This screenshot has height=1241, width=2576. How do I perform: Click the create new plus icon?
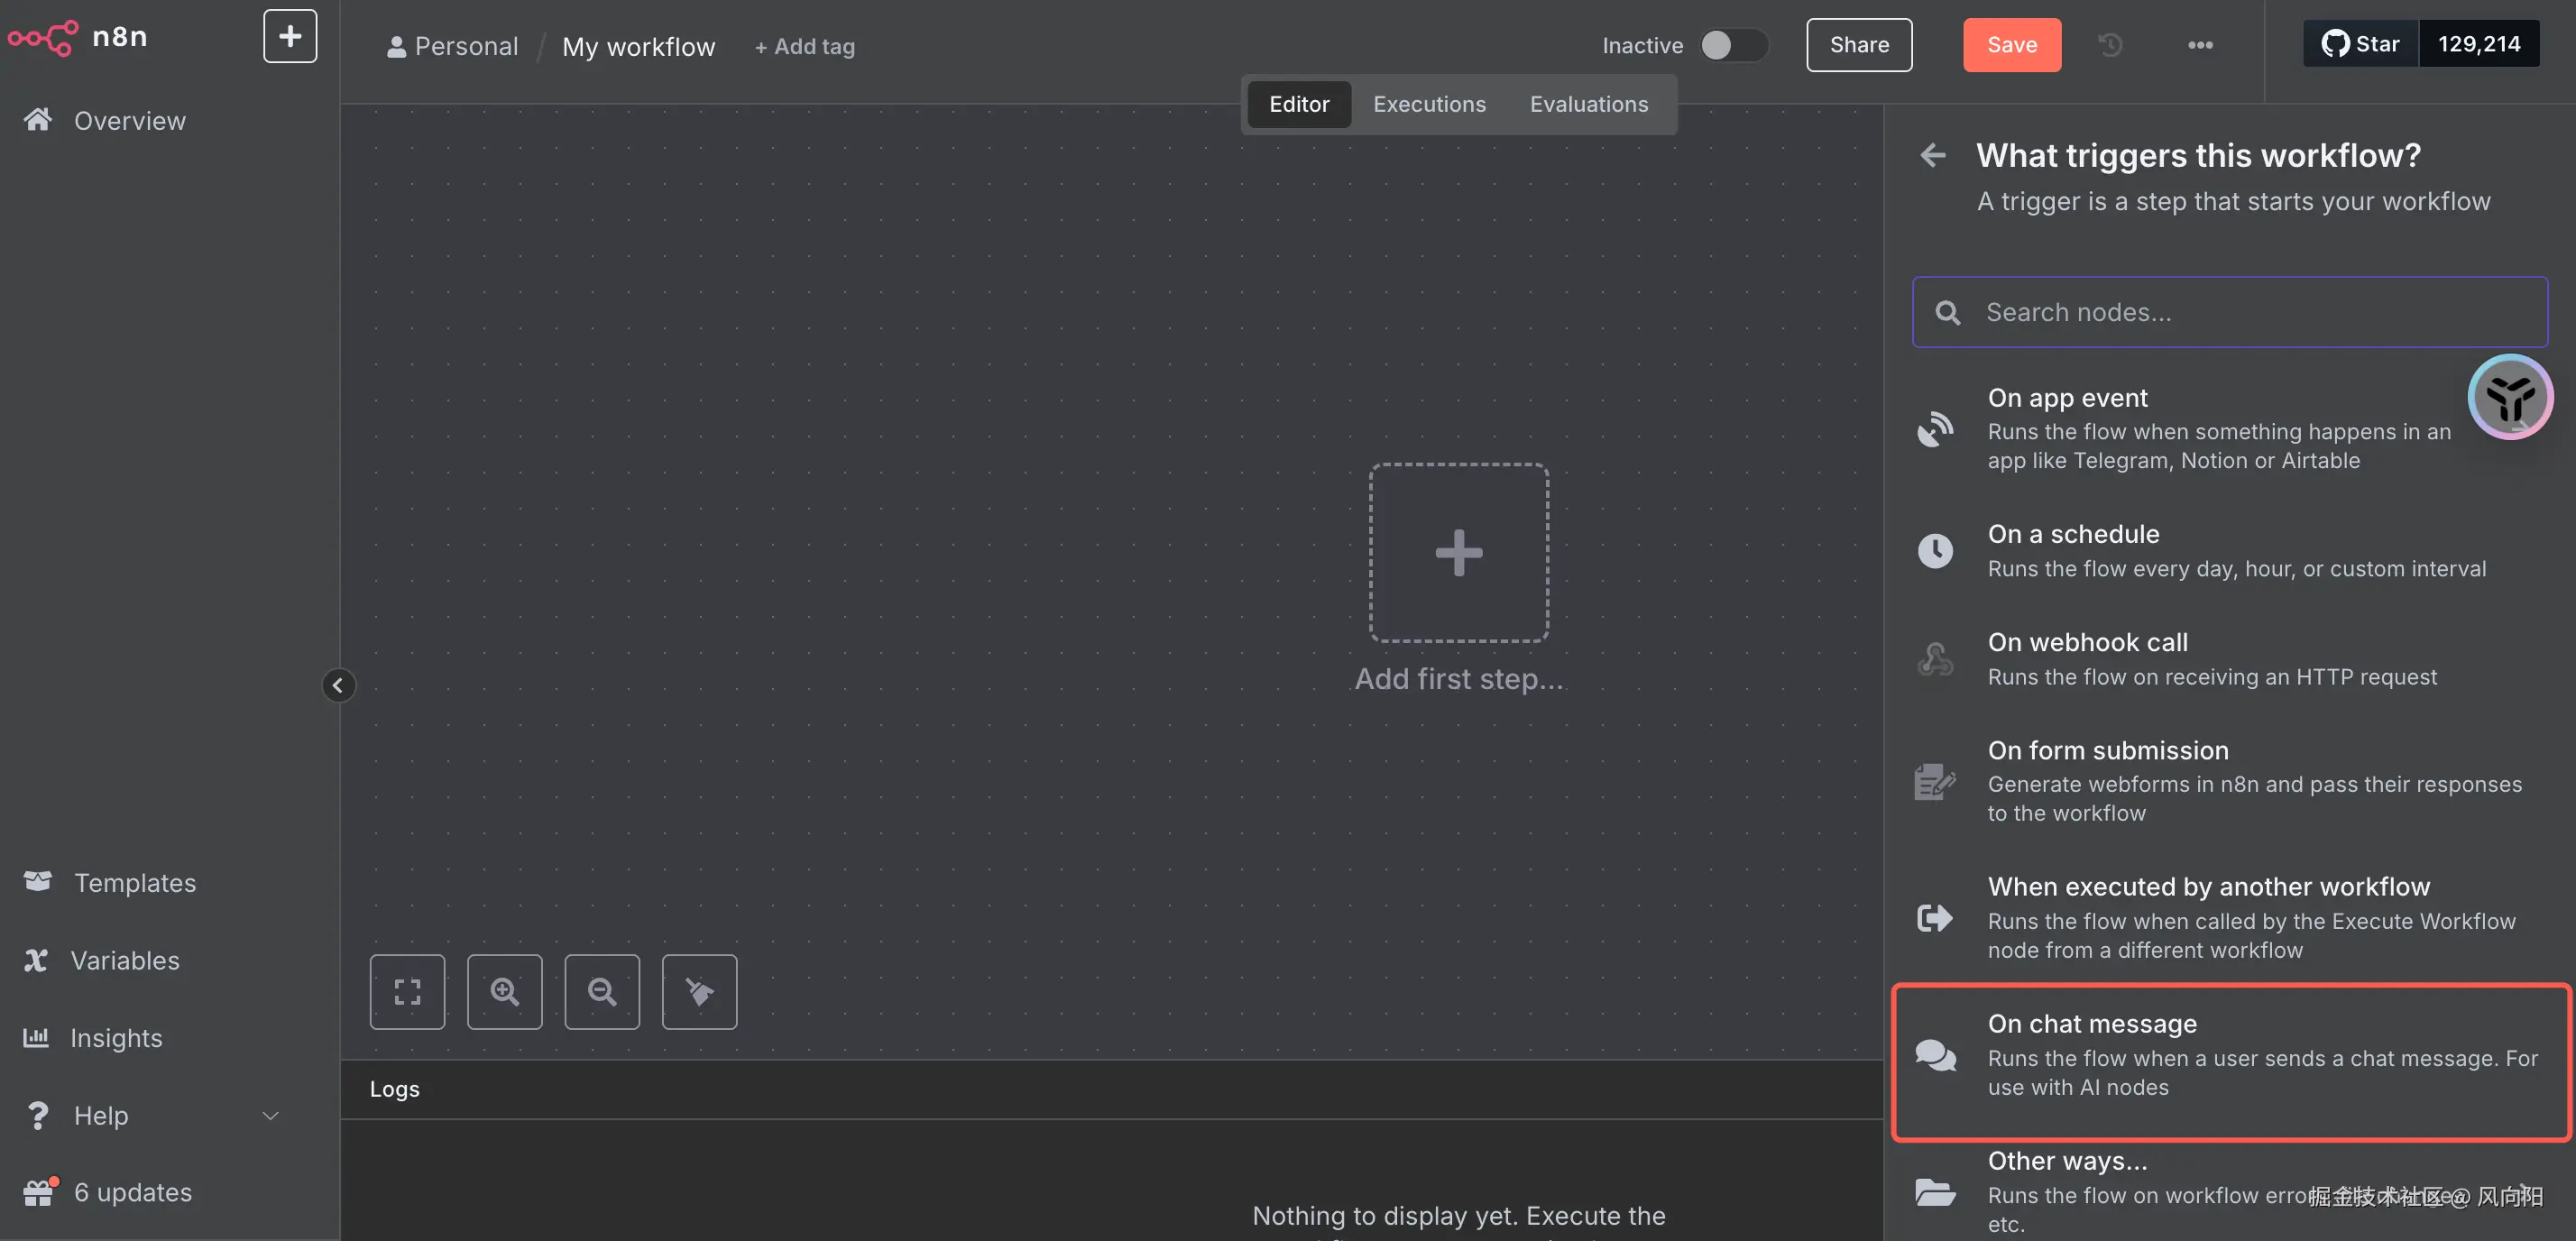(x=290, y=36)
